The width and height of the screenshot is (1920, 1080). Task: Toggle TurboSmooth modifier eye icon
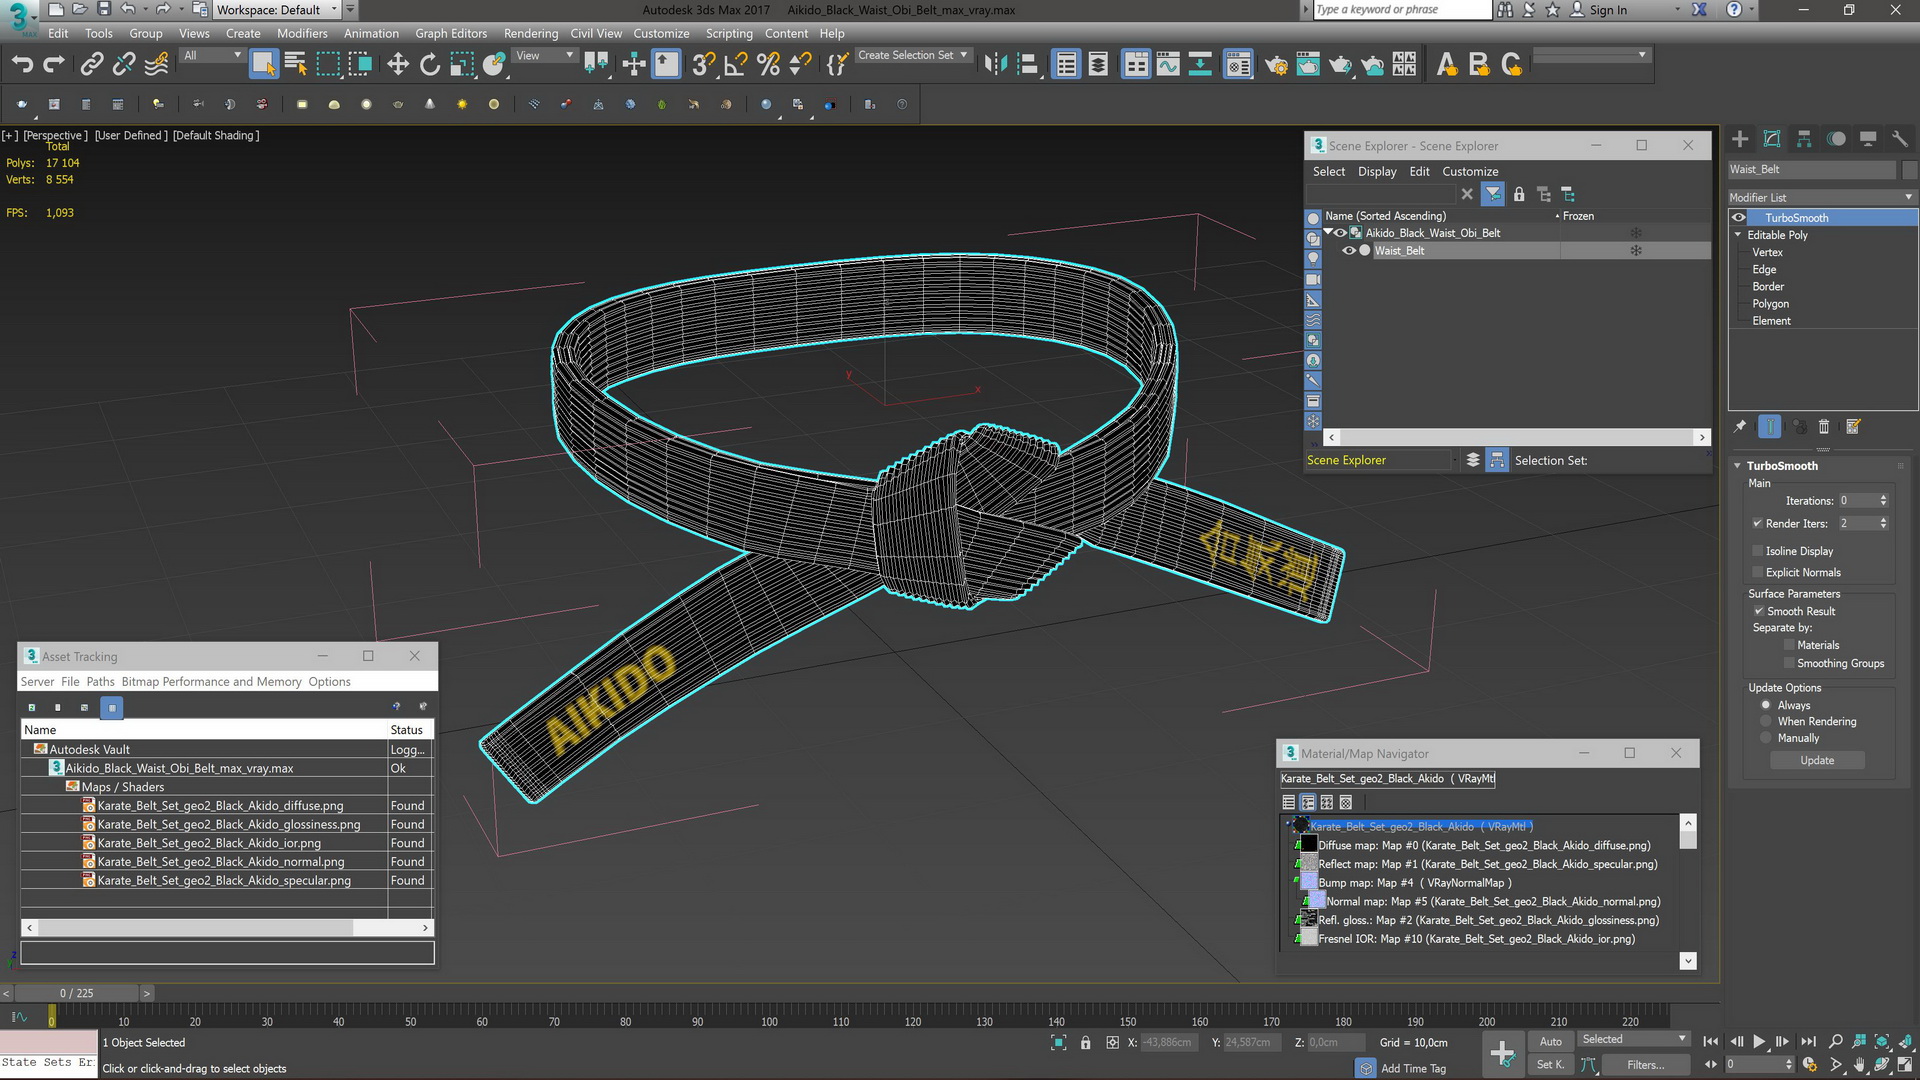(1739, 218)
